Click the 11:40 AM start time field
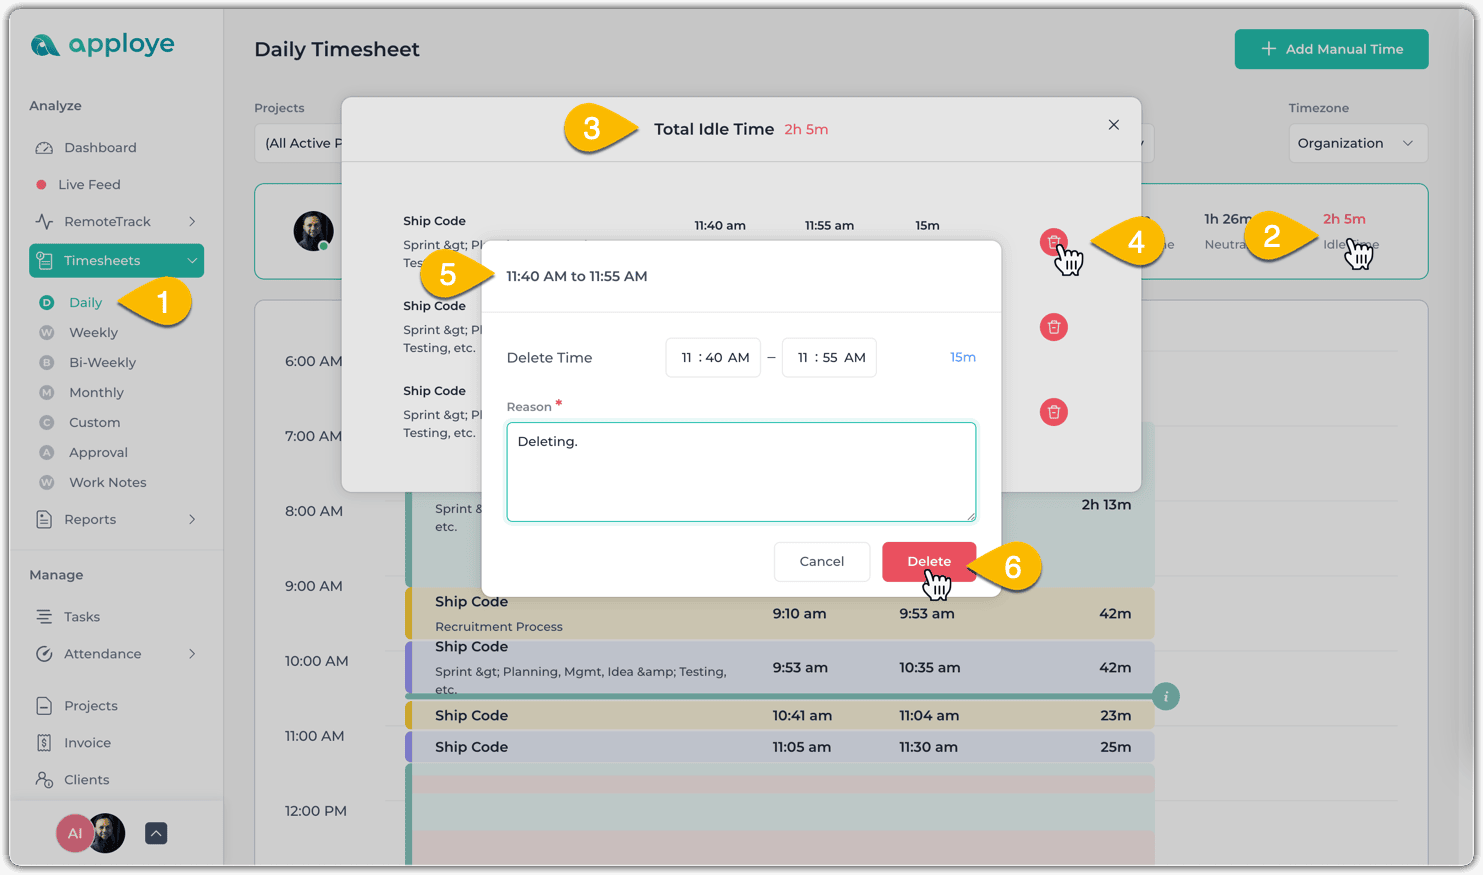This screenshot has width=1483, height=875. (713, 358)
